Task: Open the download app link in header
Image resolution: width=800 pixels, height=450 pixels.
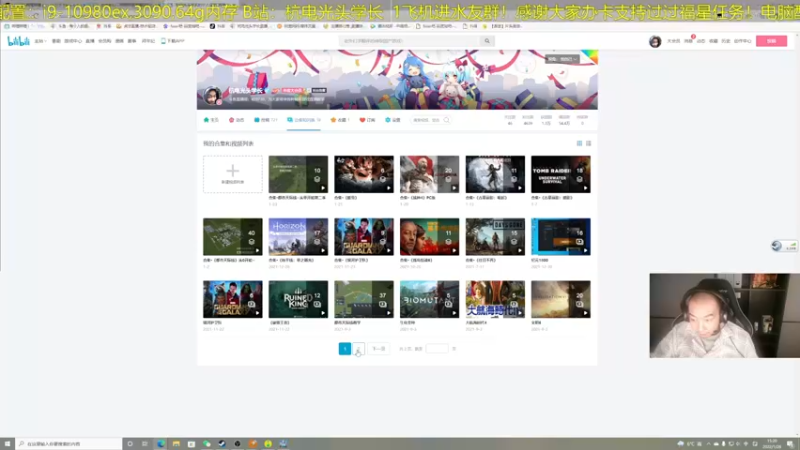Action: [x=172, y=41]
